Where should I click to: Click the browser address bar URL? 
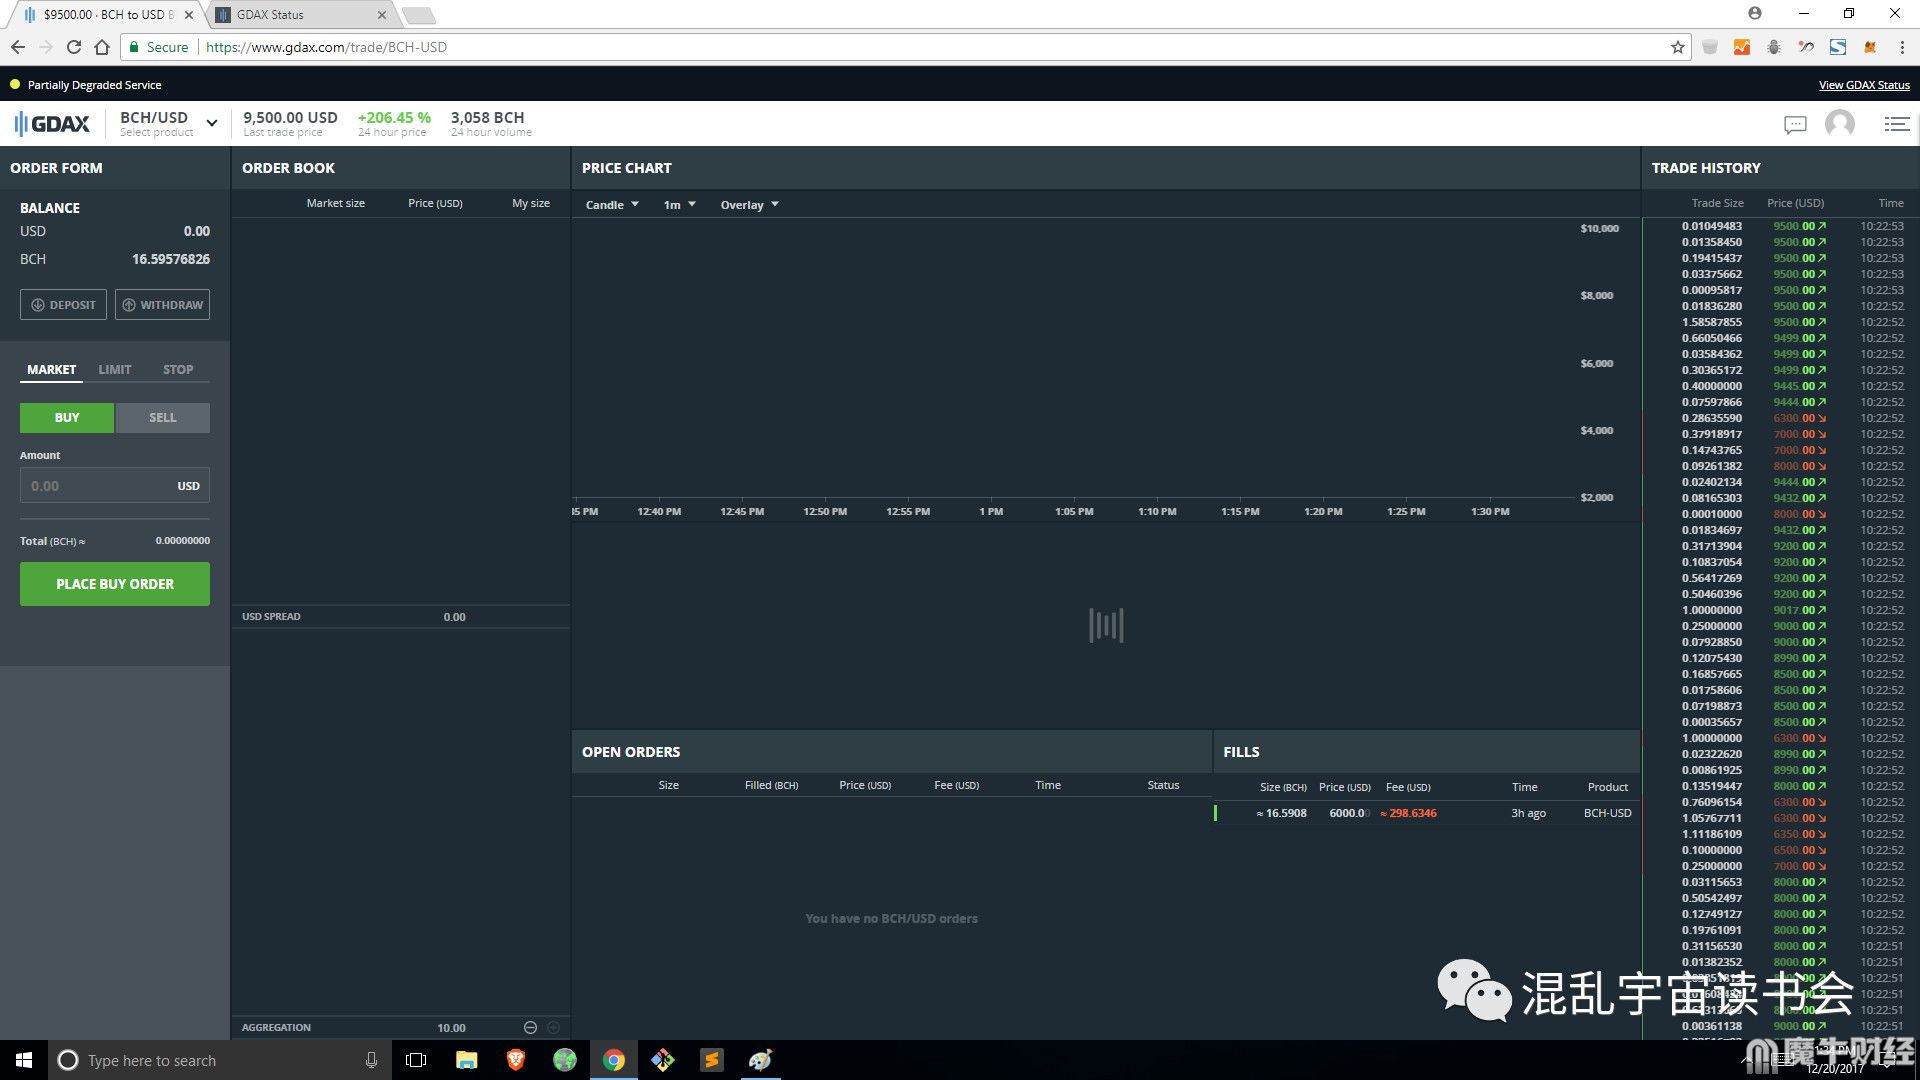coord(326,47)
